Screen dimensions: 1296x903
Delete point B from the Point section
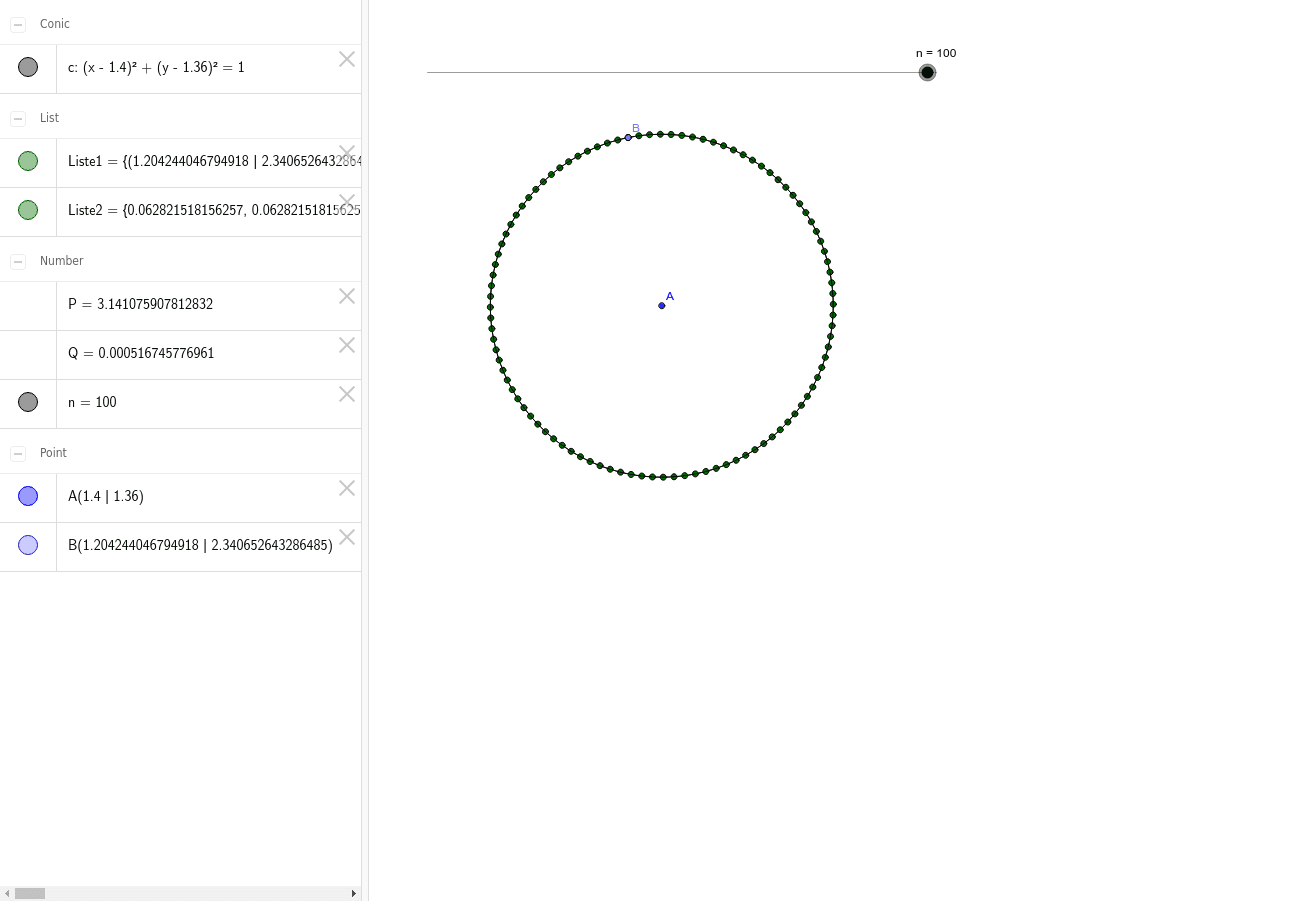coord(347,537)
